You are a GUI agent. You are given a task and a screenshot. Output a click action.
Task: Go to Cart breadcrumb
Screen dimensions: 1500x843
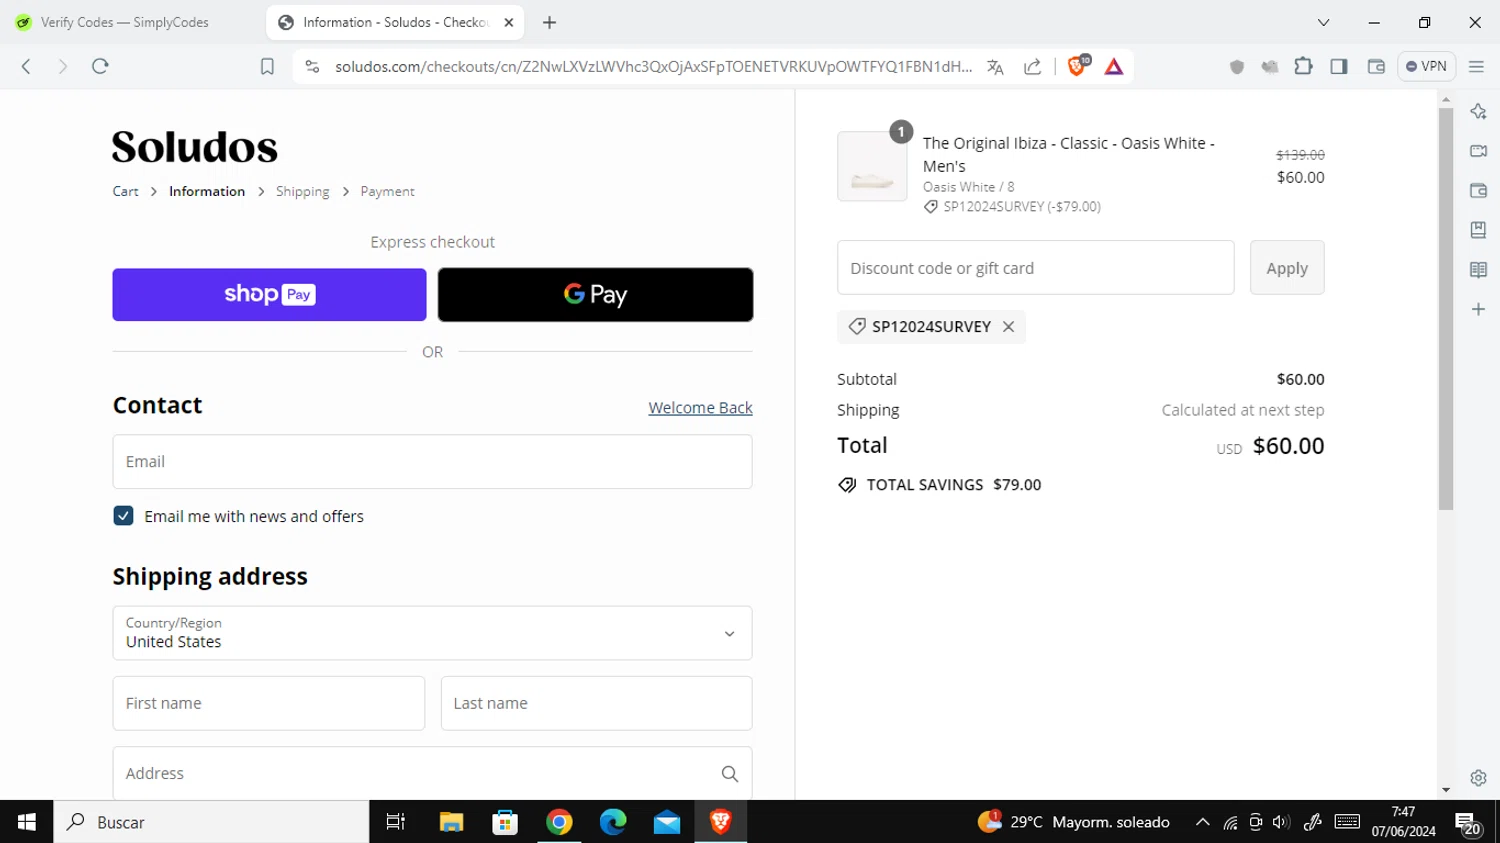coord(125,191)
